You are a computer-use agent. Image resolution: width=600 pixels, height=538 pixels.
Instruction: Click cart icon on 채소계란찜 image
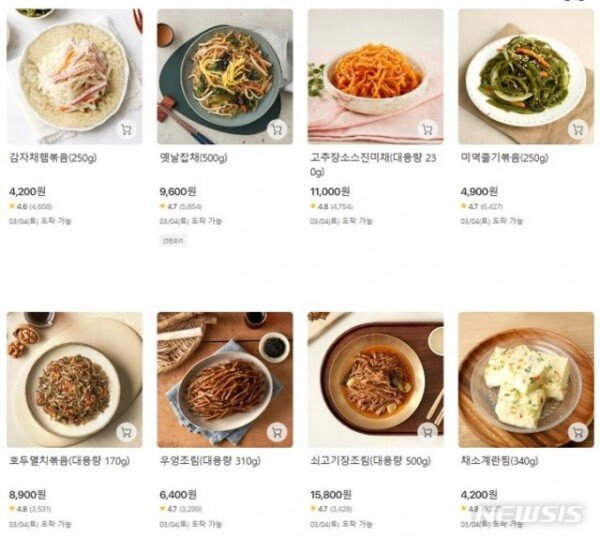[578, 432]
